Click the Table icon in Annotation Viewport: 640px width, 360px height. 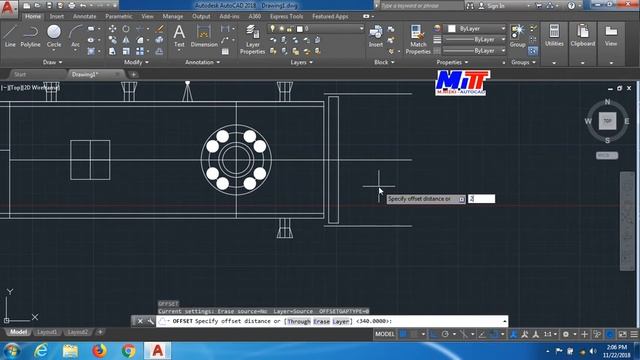pyautogui.click(x=225, y=51)
